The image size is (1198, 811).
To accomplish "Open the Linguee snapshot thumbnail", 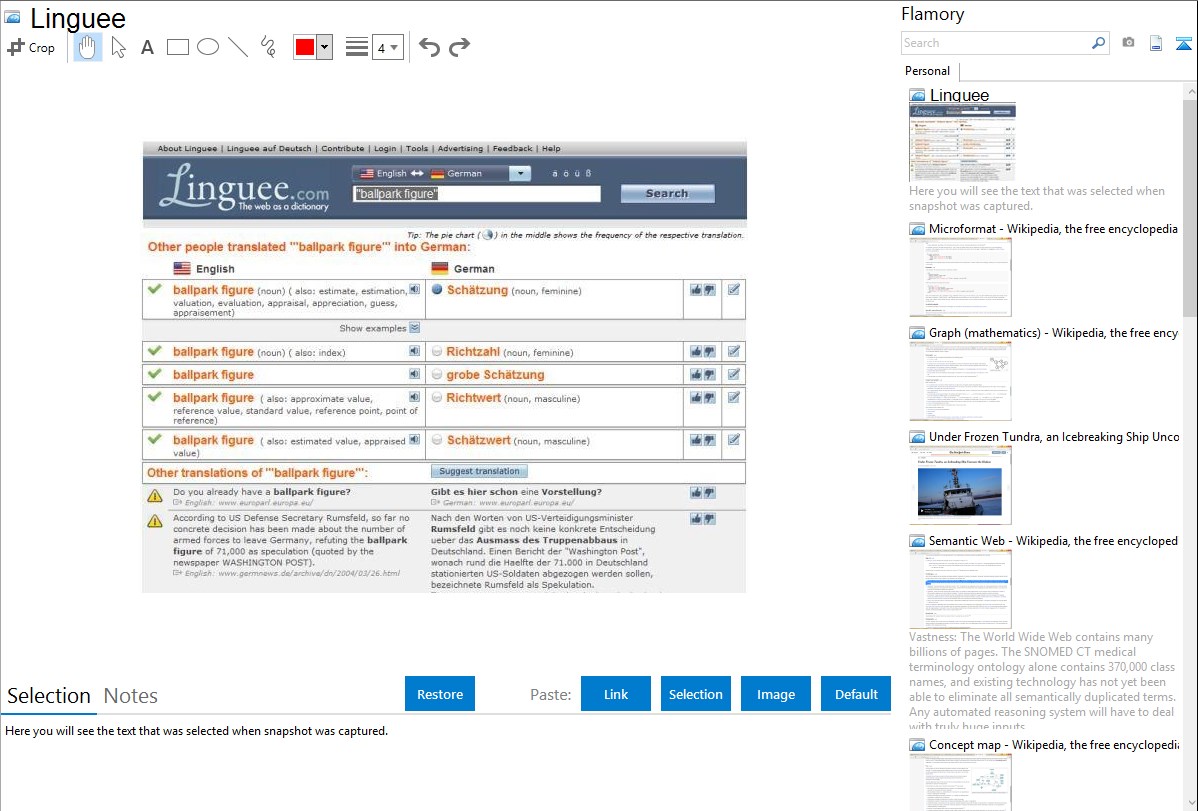I will (x=962, y=143).
